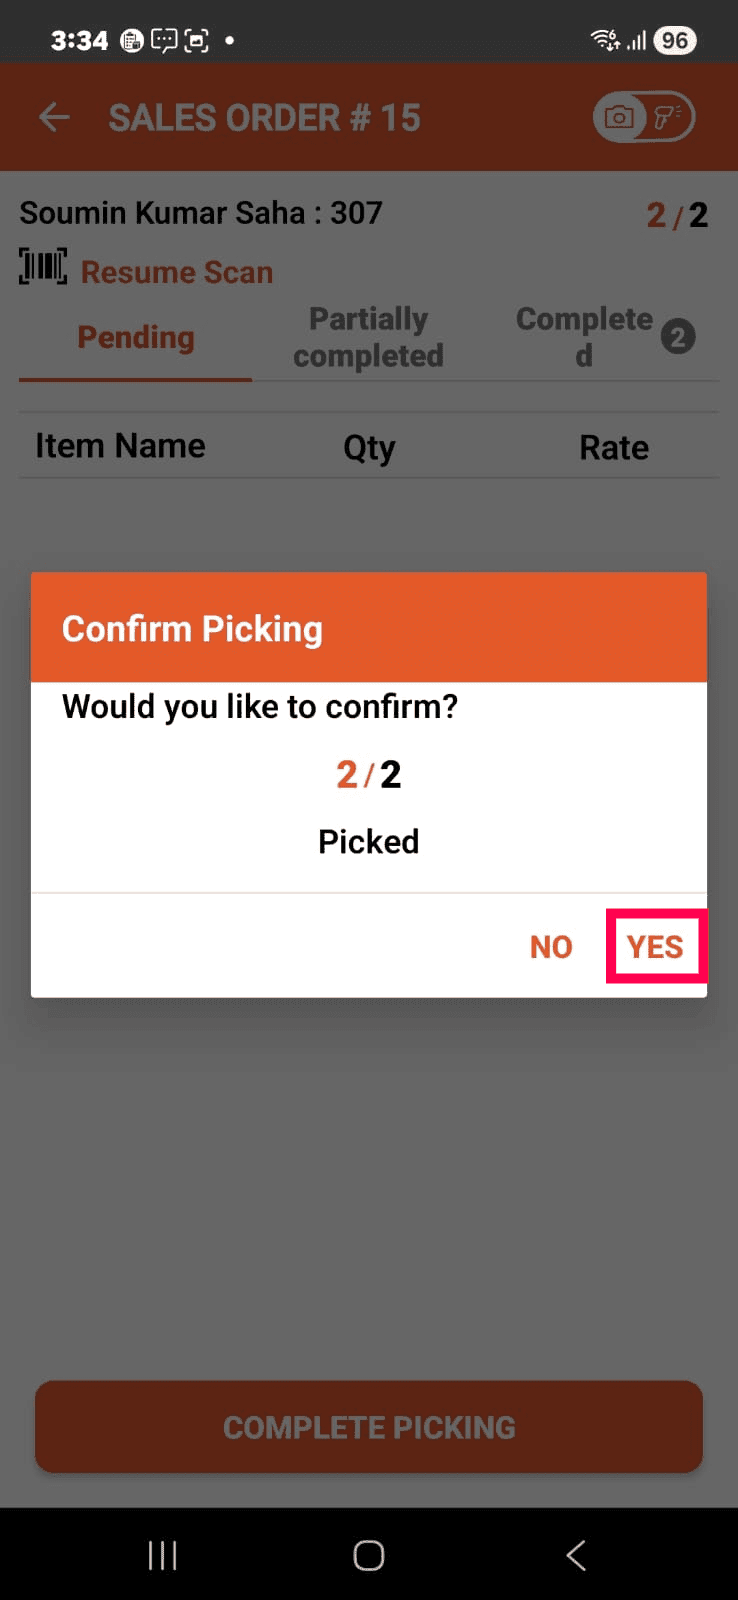Confirm picking by pressing YES
The image size is (738, 1600).
(x=655, y=946)
